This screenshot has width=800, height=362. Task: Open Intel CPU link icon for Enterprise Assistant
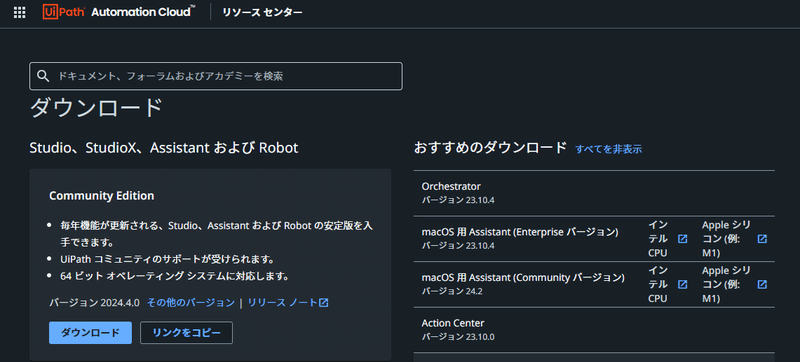(x=682, y=239)
